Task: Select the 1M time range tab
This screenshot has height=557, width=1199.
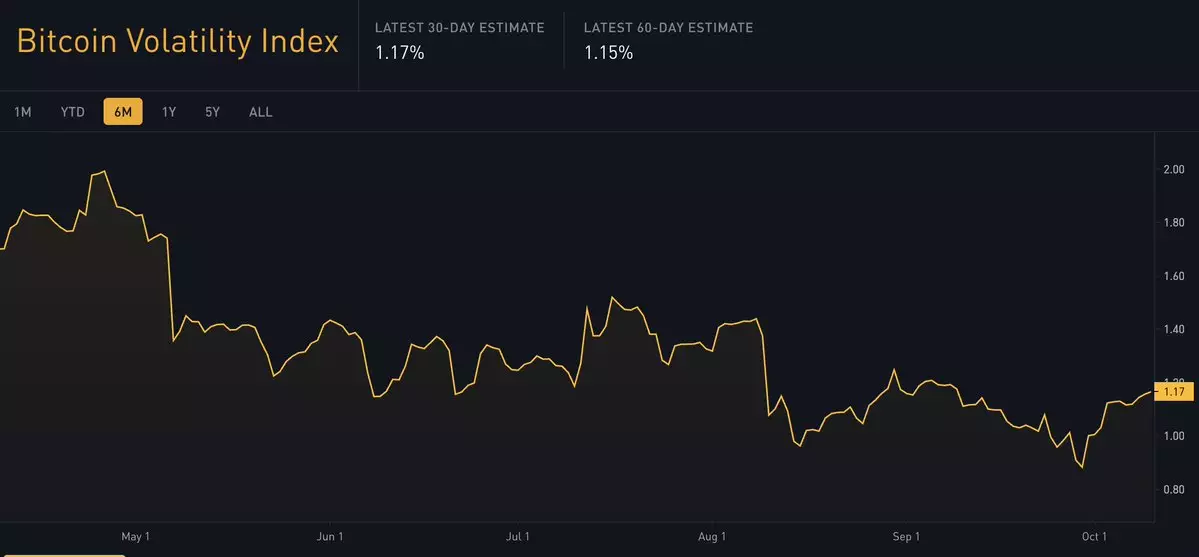Action: 23,112
